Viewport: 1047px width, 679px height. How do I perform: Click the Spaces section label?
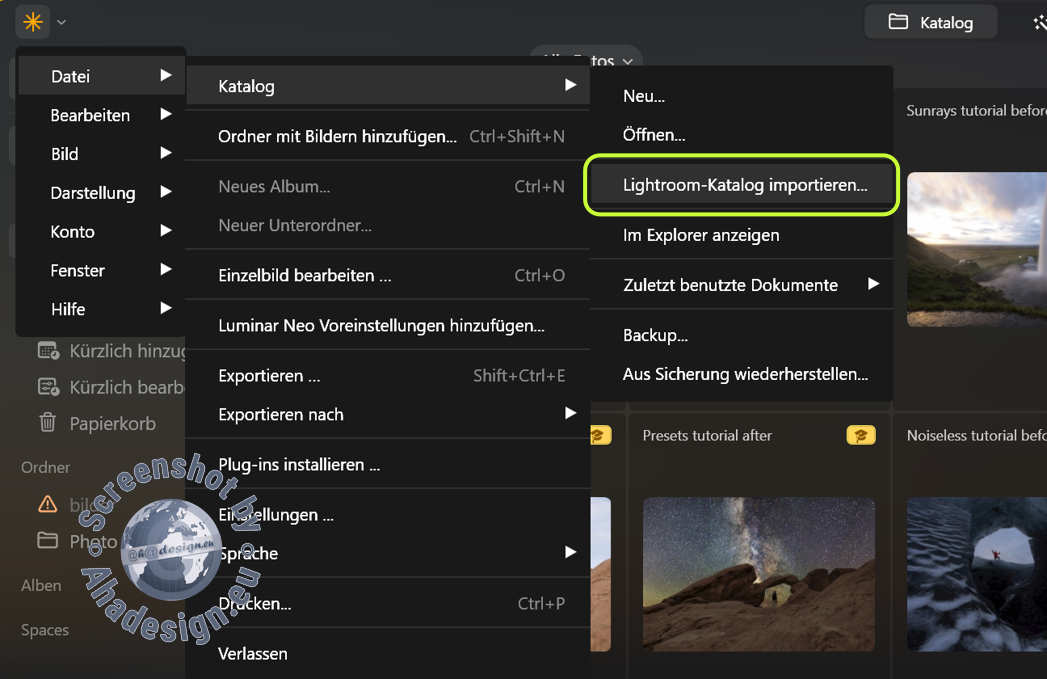click(45, 630)
